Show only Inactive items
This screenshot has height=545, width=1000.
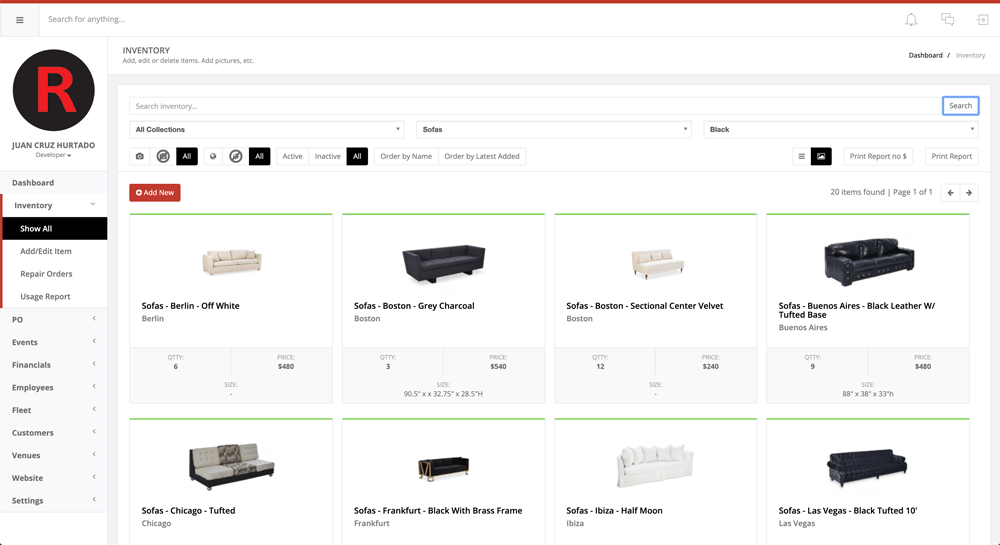coord(327,156)
